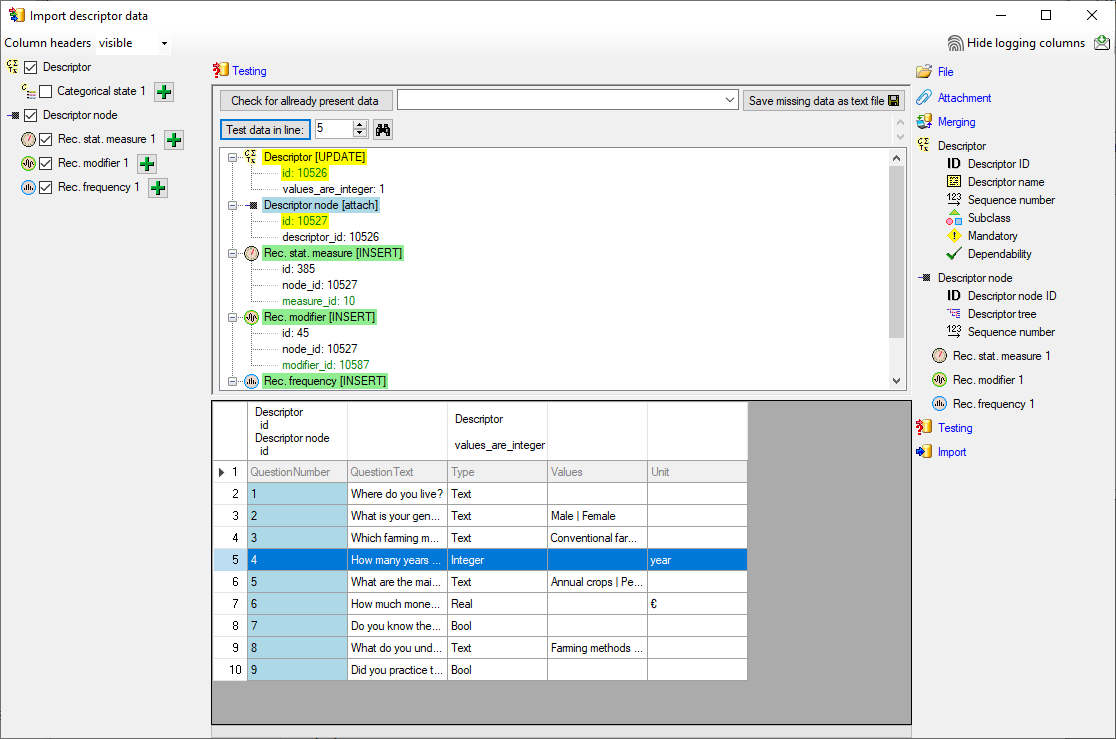Click the Merging icon in right panel
The image size is (1116, 739).
click(924, 122)
